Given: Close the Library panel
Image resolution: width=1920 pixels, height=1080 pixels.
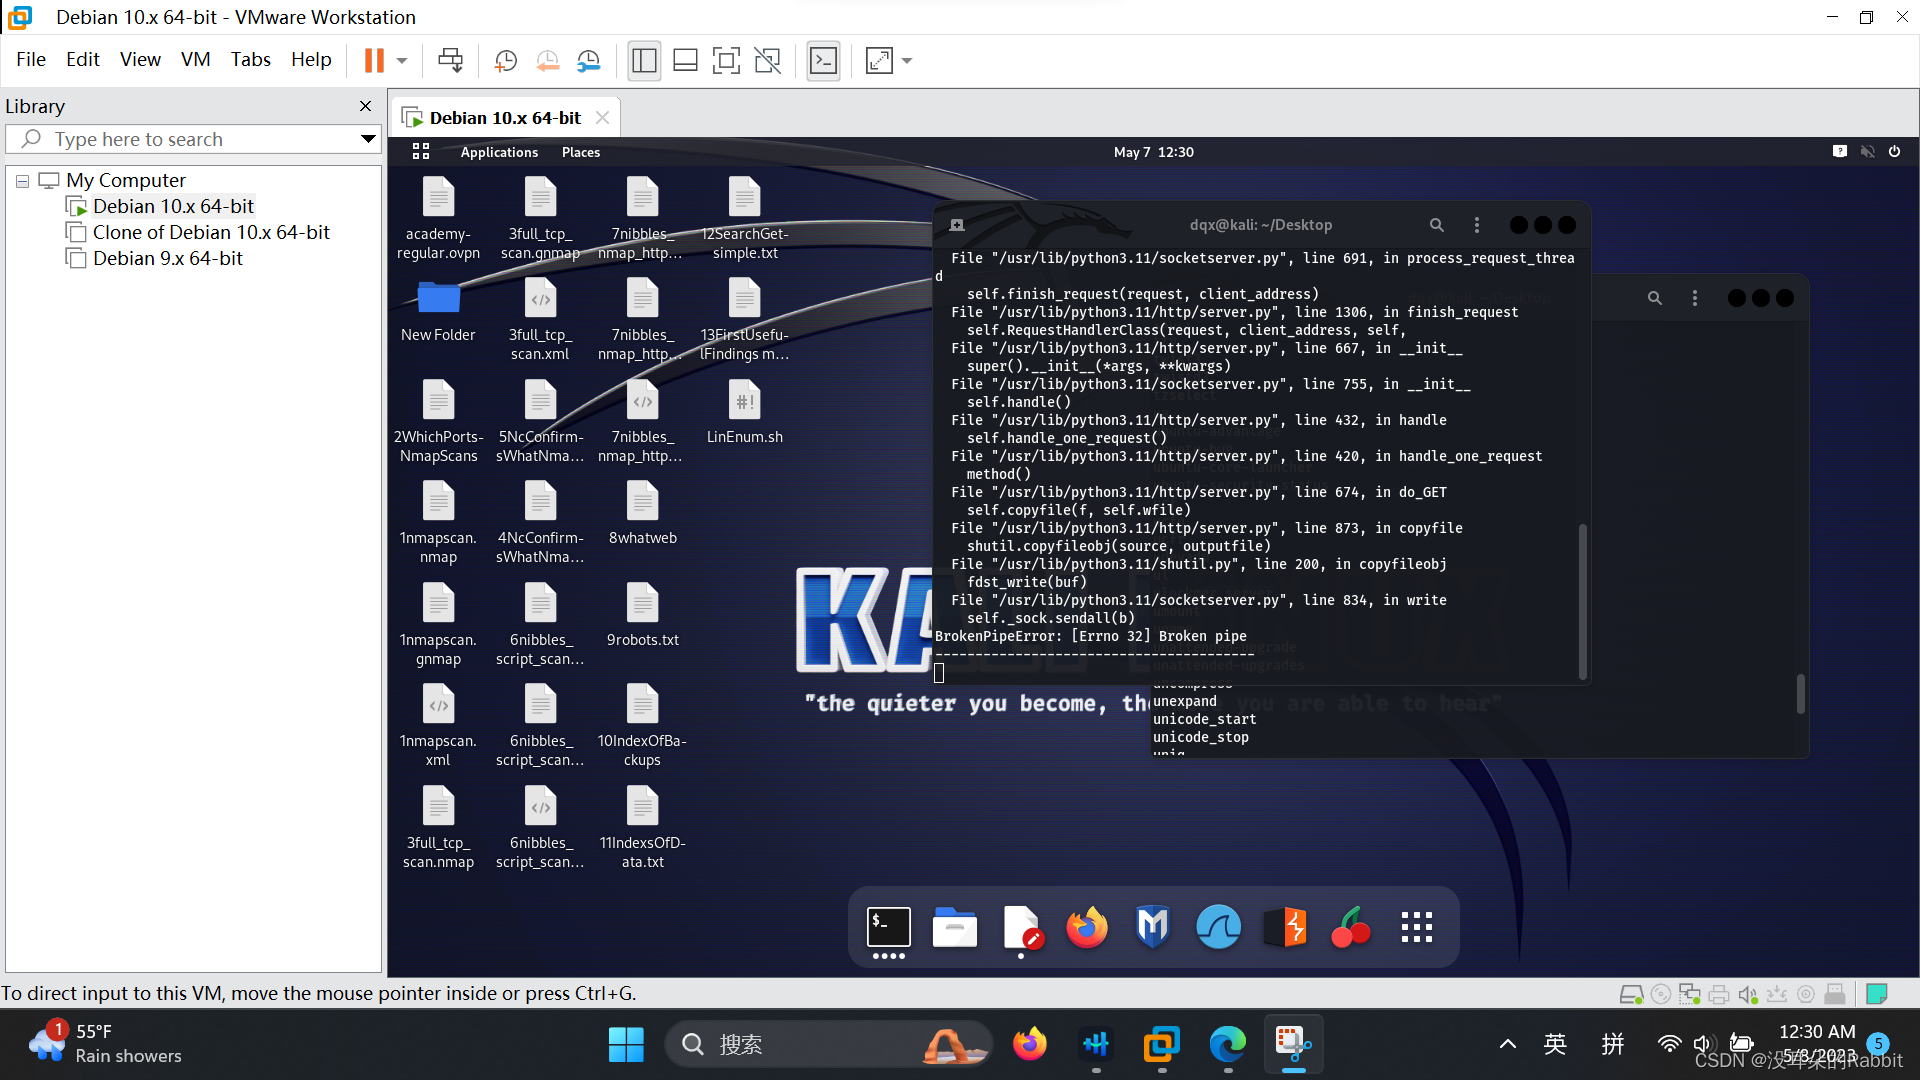Looking at the screenshot, I should coord(366,106).
